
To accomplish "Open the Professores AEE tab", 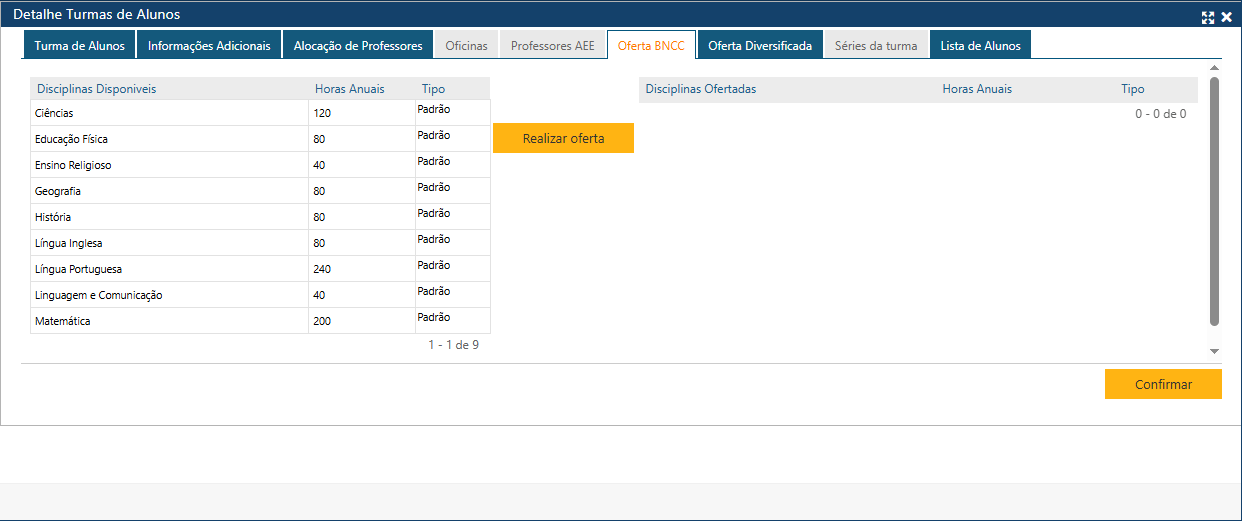I will point(552,46).
